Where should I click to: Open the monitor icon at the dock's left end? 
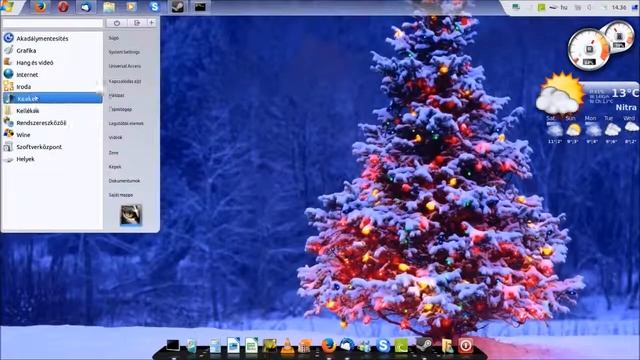pos(173,345)
